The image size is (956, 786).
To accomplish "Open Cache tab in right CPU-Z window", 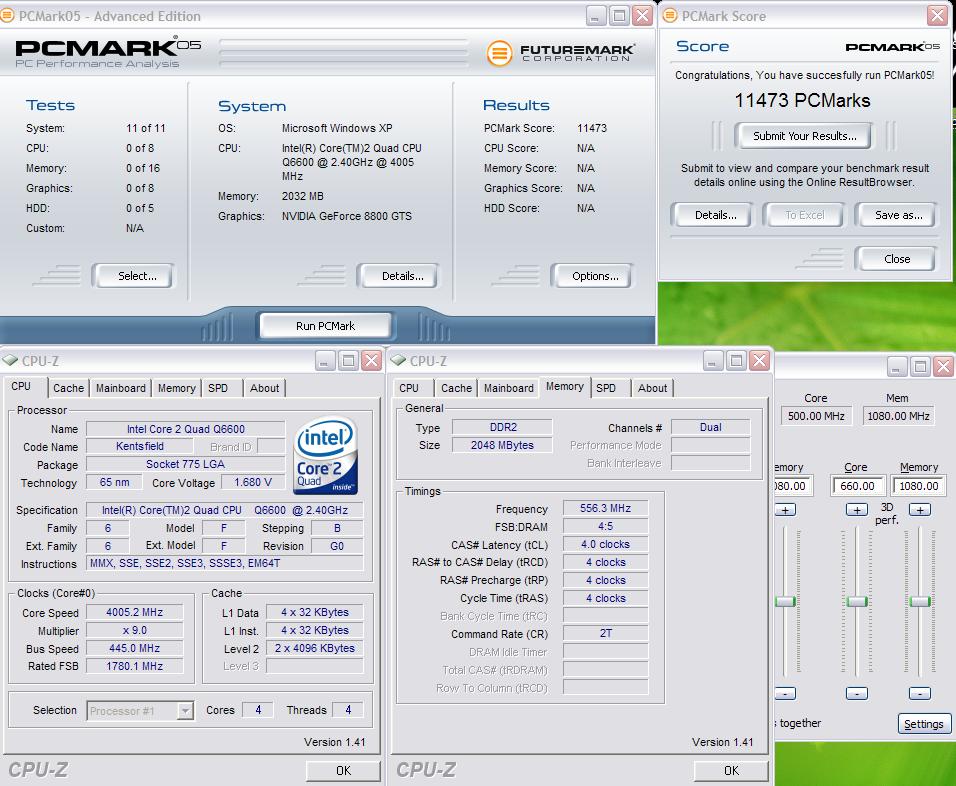I will pos(456,388).
